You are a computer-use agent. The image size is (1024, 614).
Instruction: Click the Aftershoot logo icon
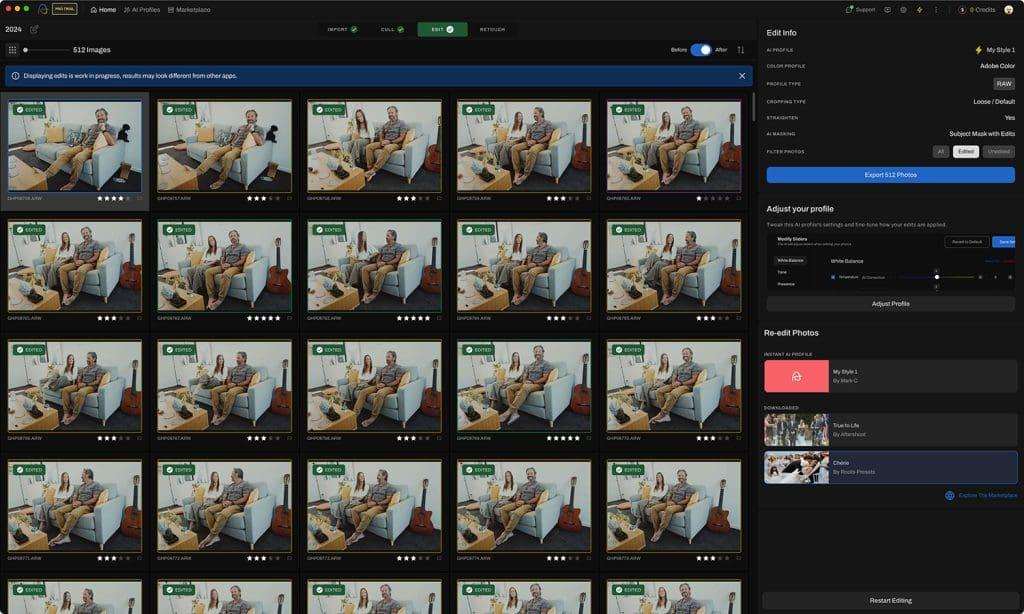pyautogui.click(x=43, y=9)
